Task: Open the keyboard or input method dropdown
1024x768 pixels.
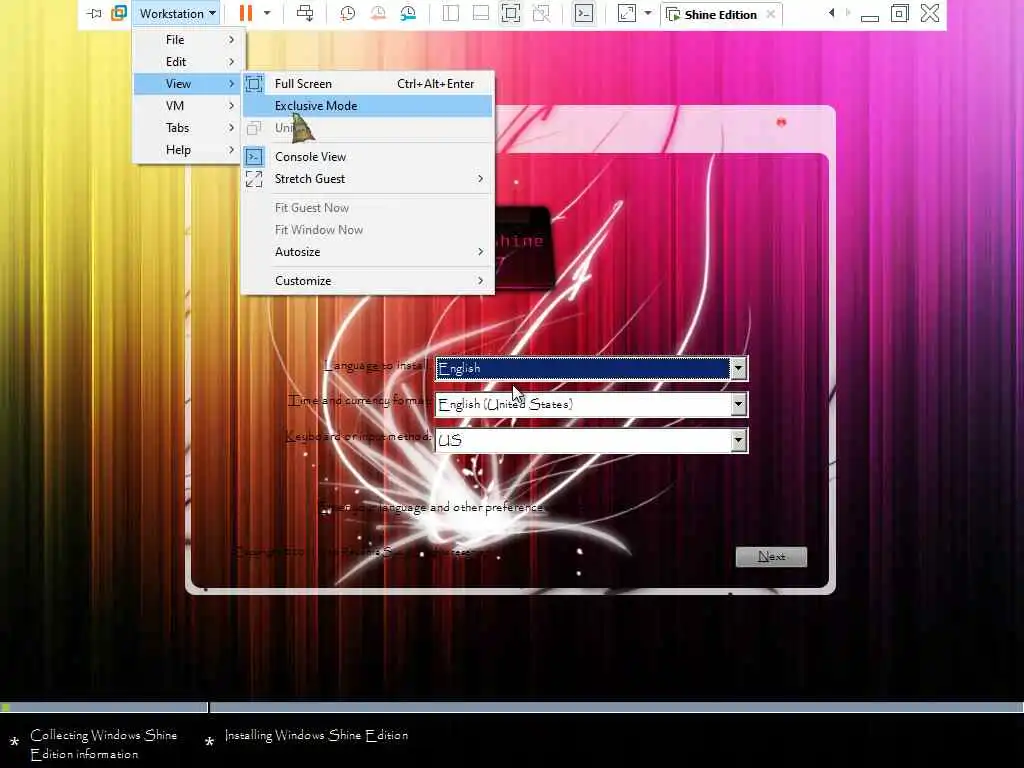Action: click(x=738, y=441)
